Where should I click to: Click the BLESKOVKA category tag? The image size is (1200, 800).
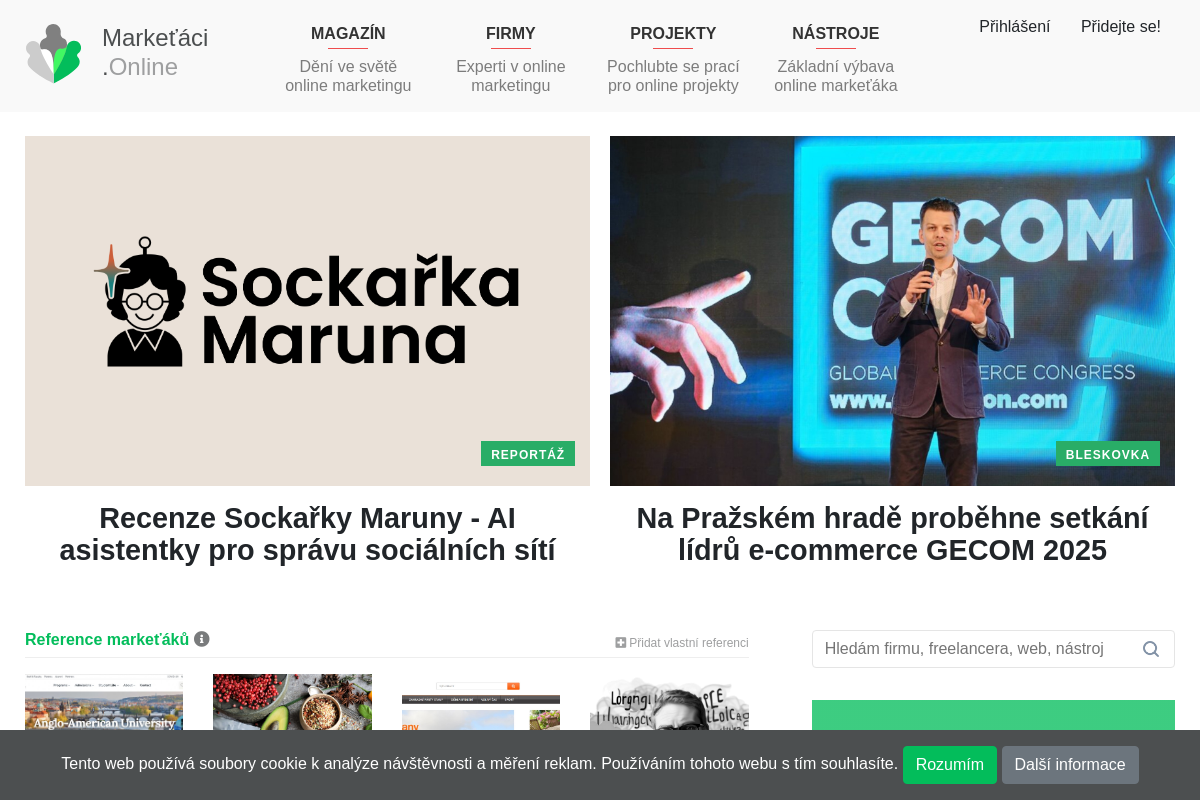[1108, 454]
